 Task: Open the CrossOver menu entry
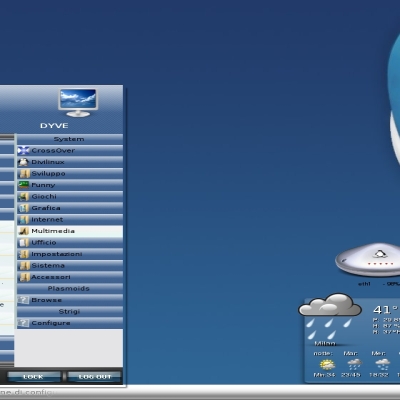pyautogui.click(x=70, y=151)
